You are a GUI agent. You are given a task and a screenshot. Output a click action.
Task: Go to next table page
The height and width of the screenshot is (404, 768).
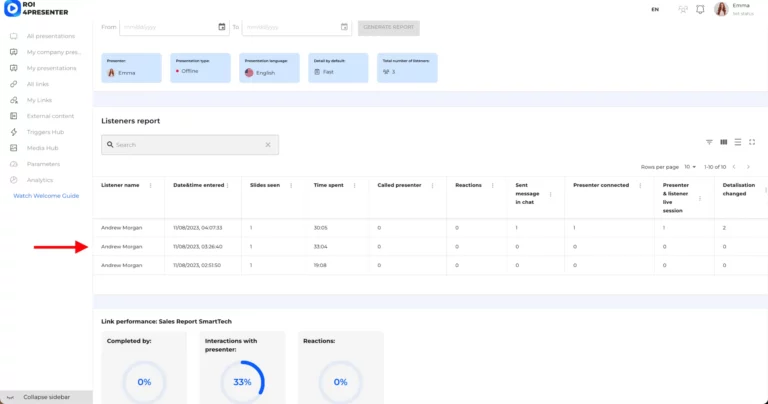(748, 167)
